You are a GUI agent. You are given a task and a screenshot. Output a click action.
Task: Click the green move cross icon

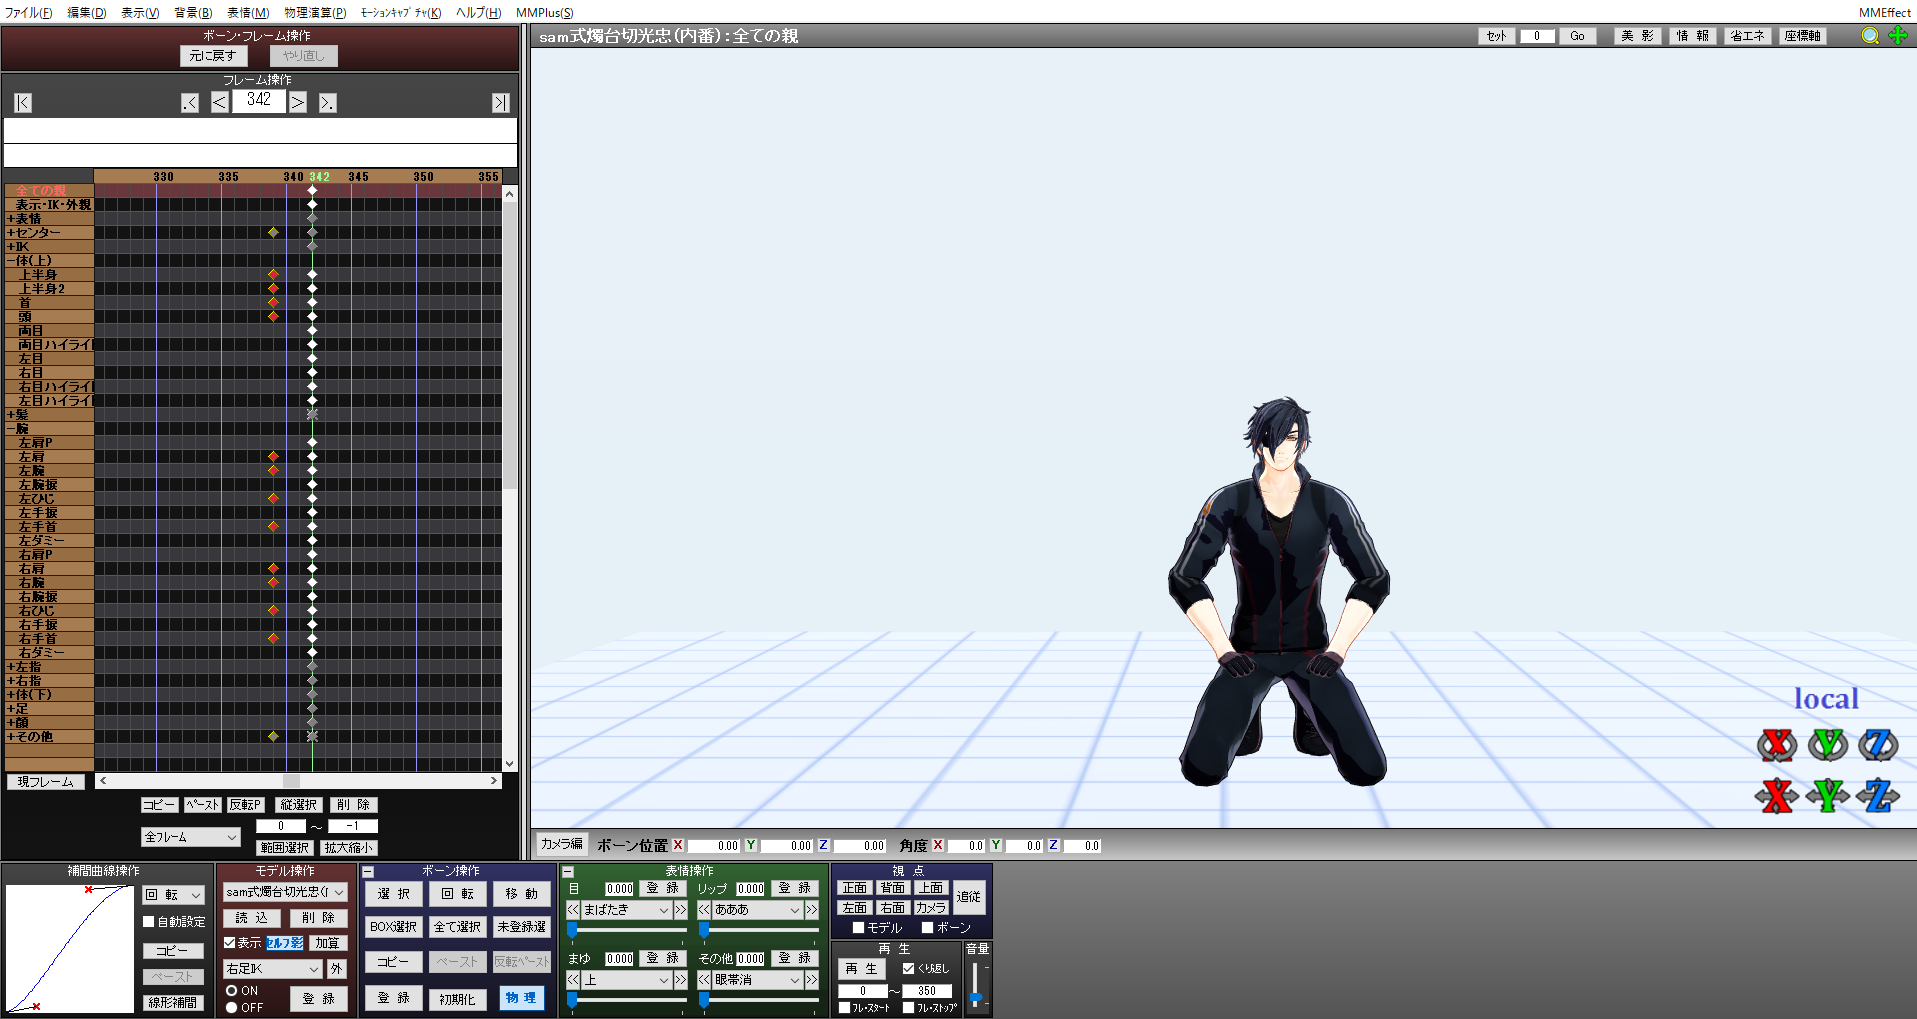tap(1898, 36)
